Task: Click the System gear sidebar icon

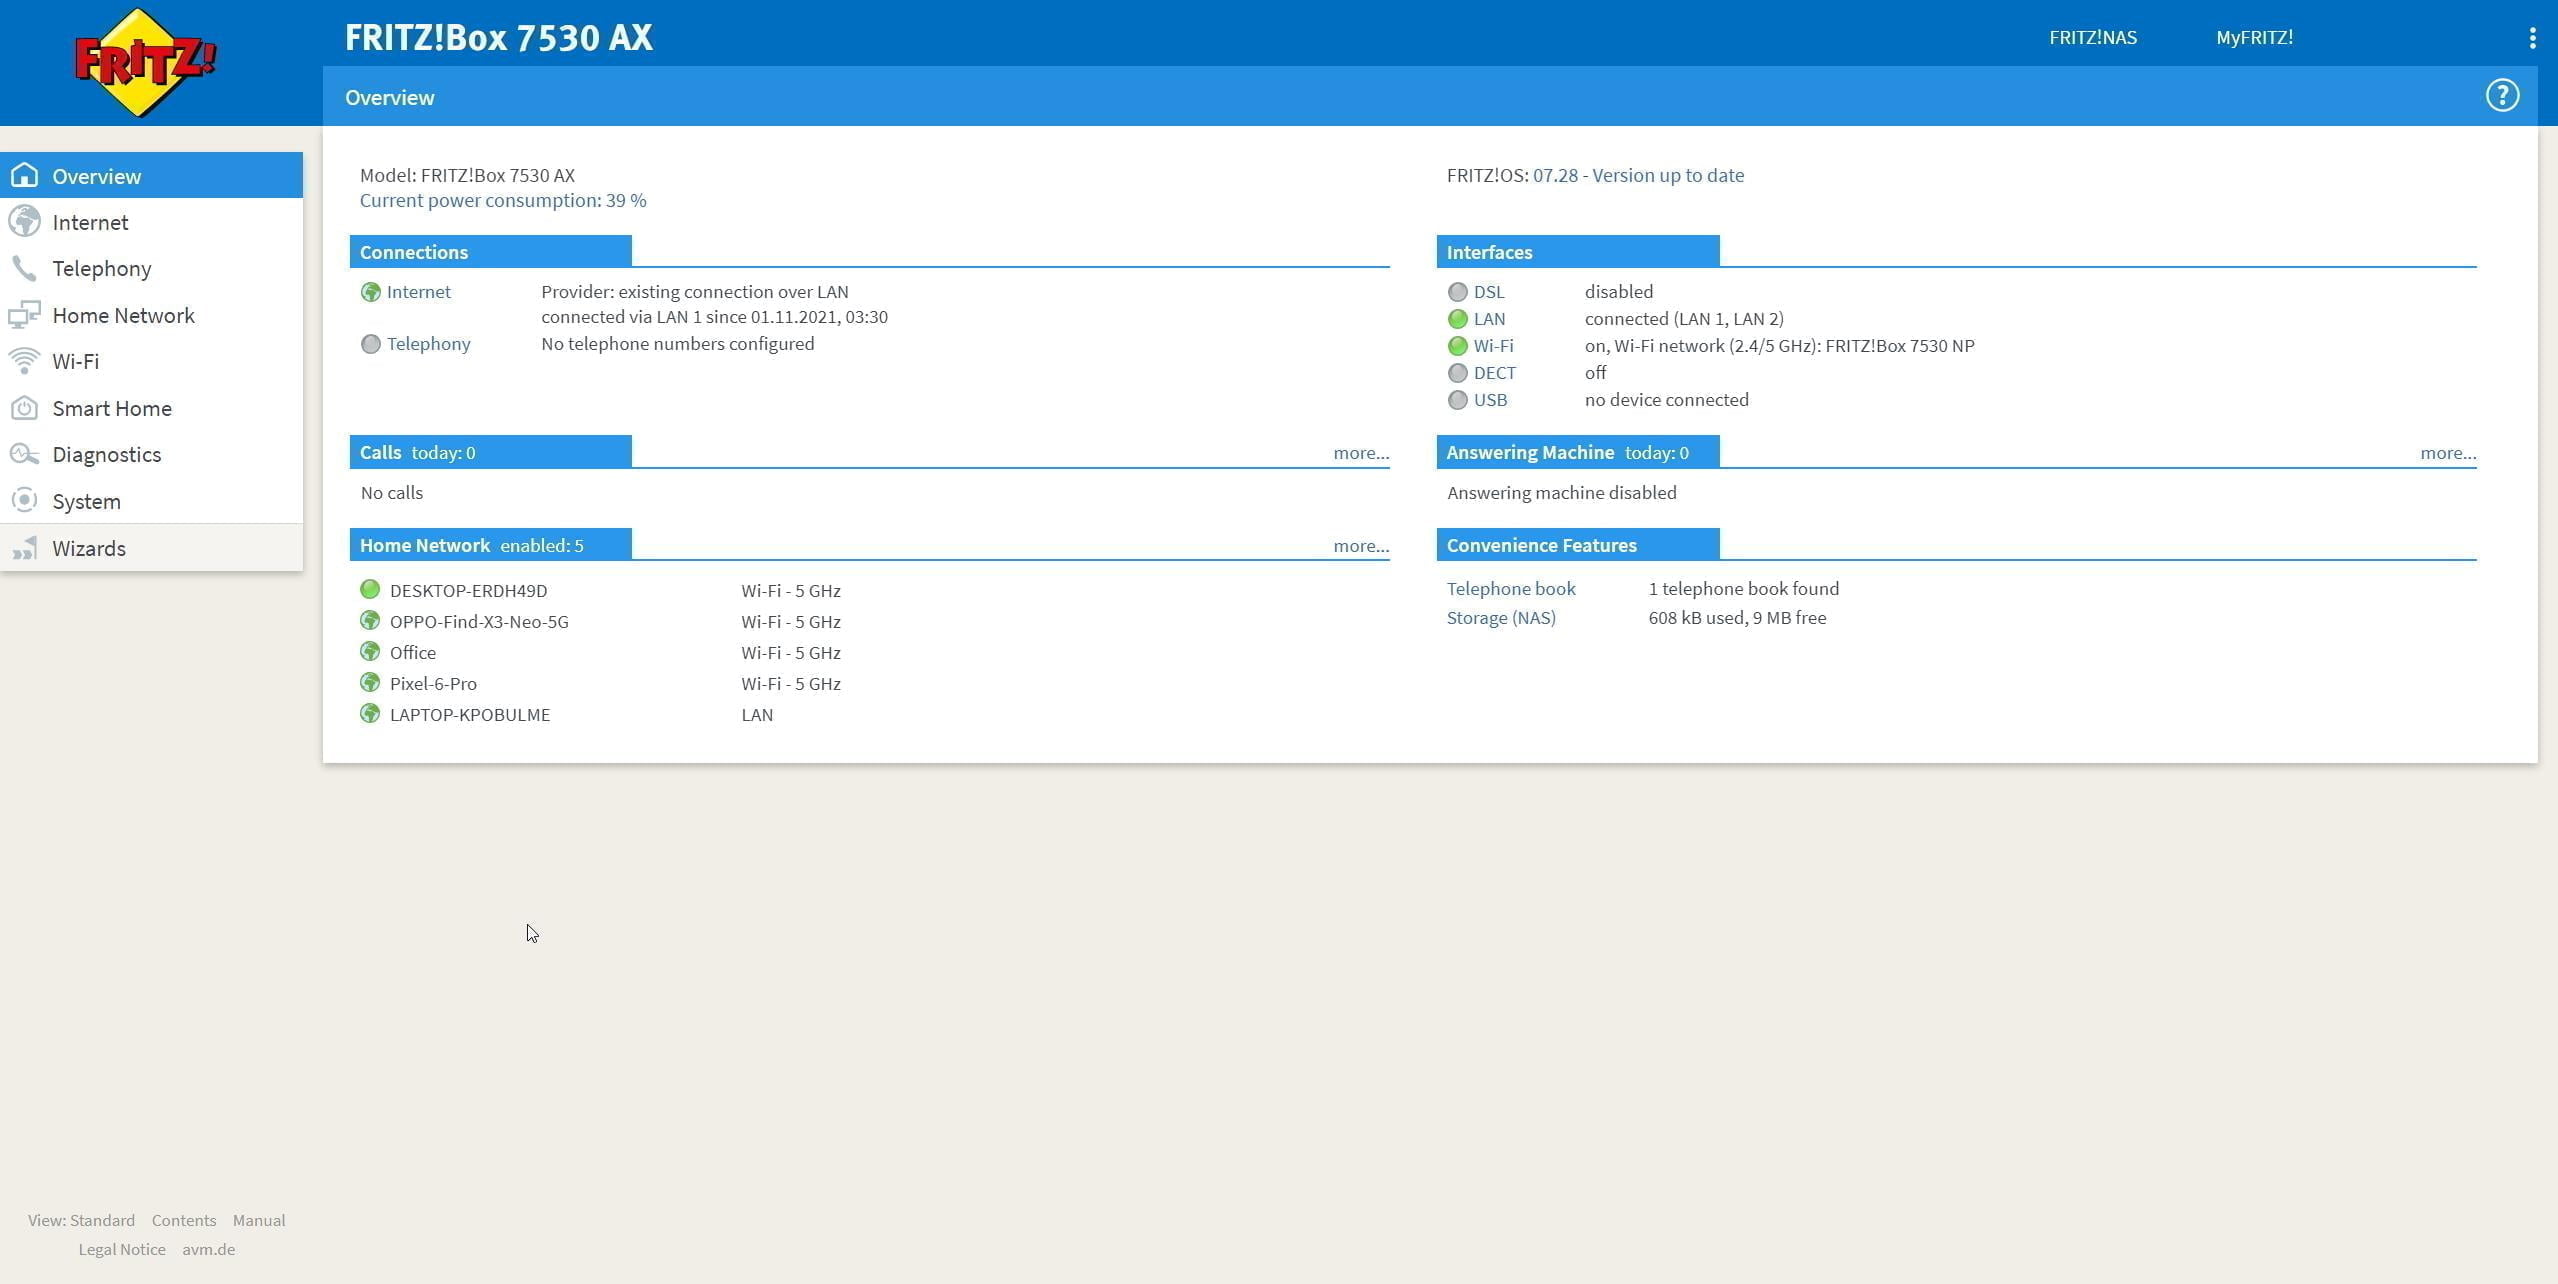Action: [x=24, y=501]
